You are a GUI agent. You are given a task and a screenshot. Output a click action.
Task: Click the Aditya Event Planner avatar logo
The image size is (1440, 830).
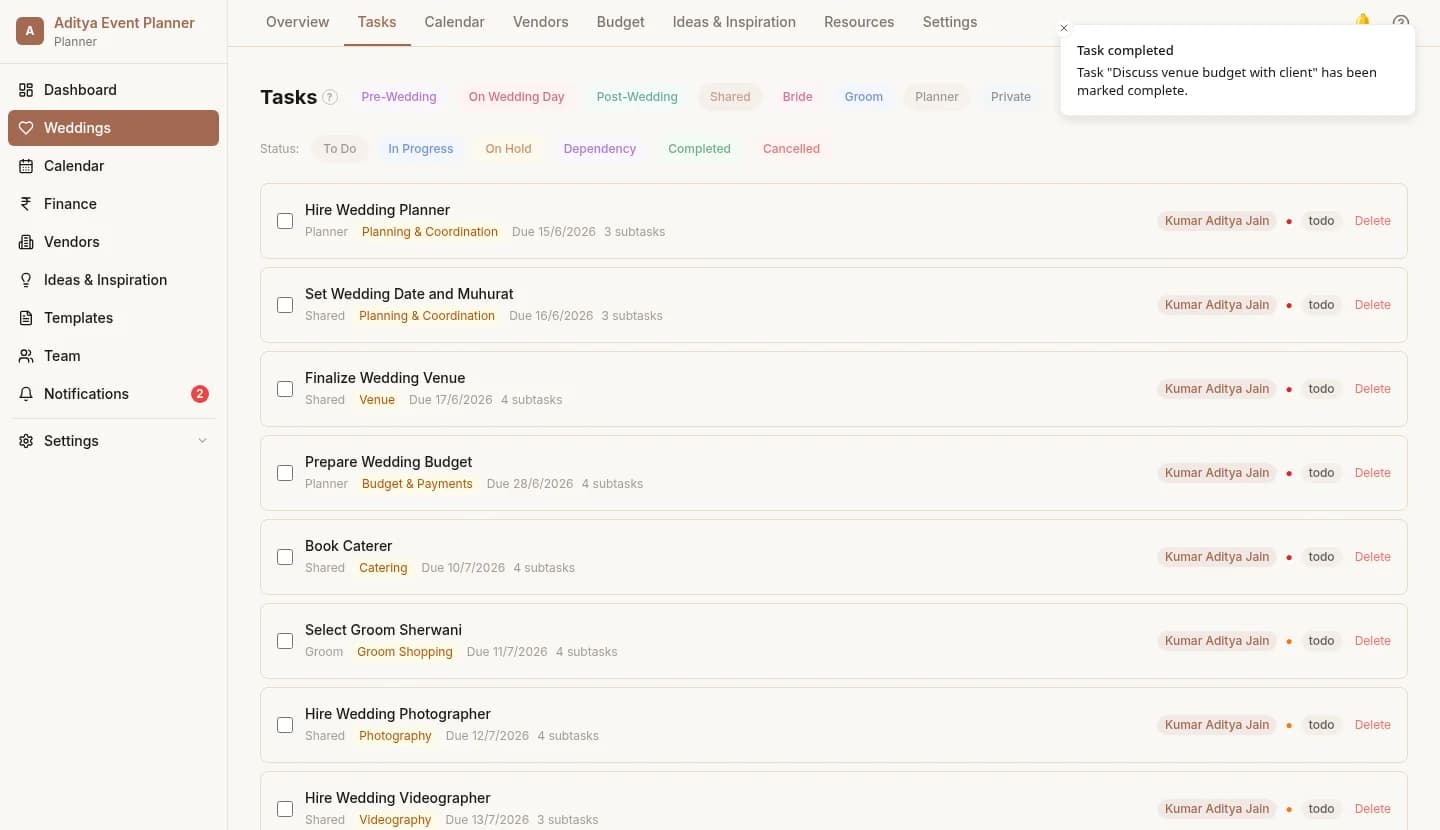pos(30,31)
